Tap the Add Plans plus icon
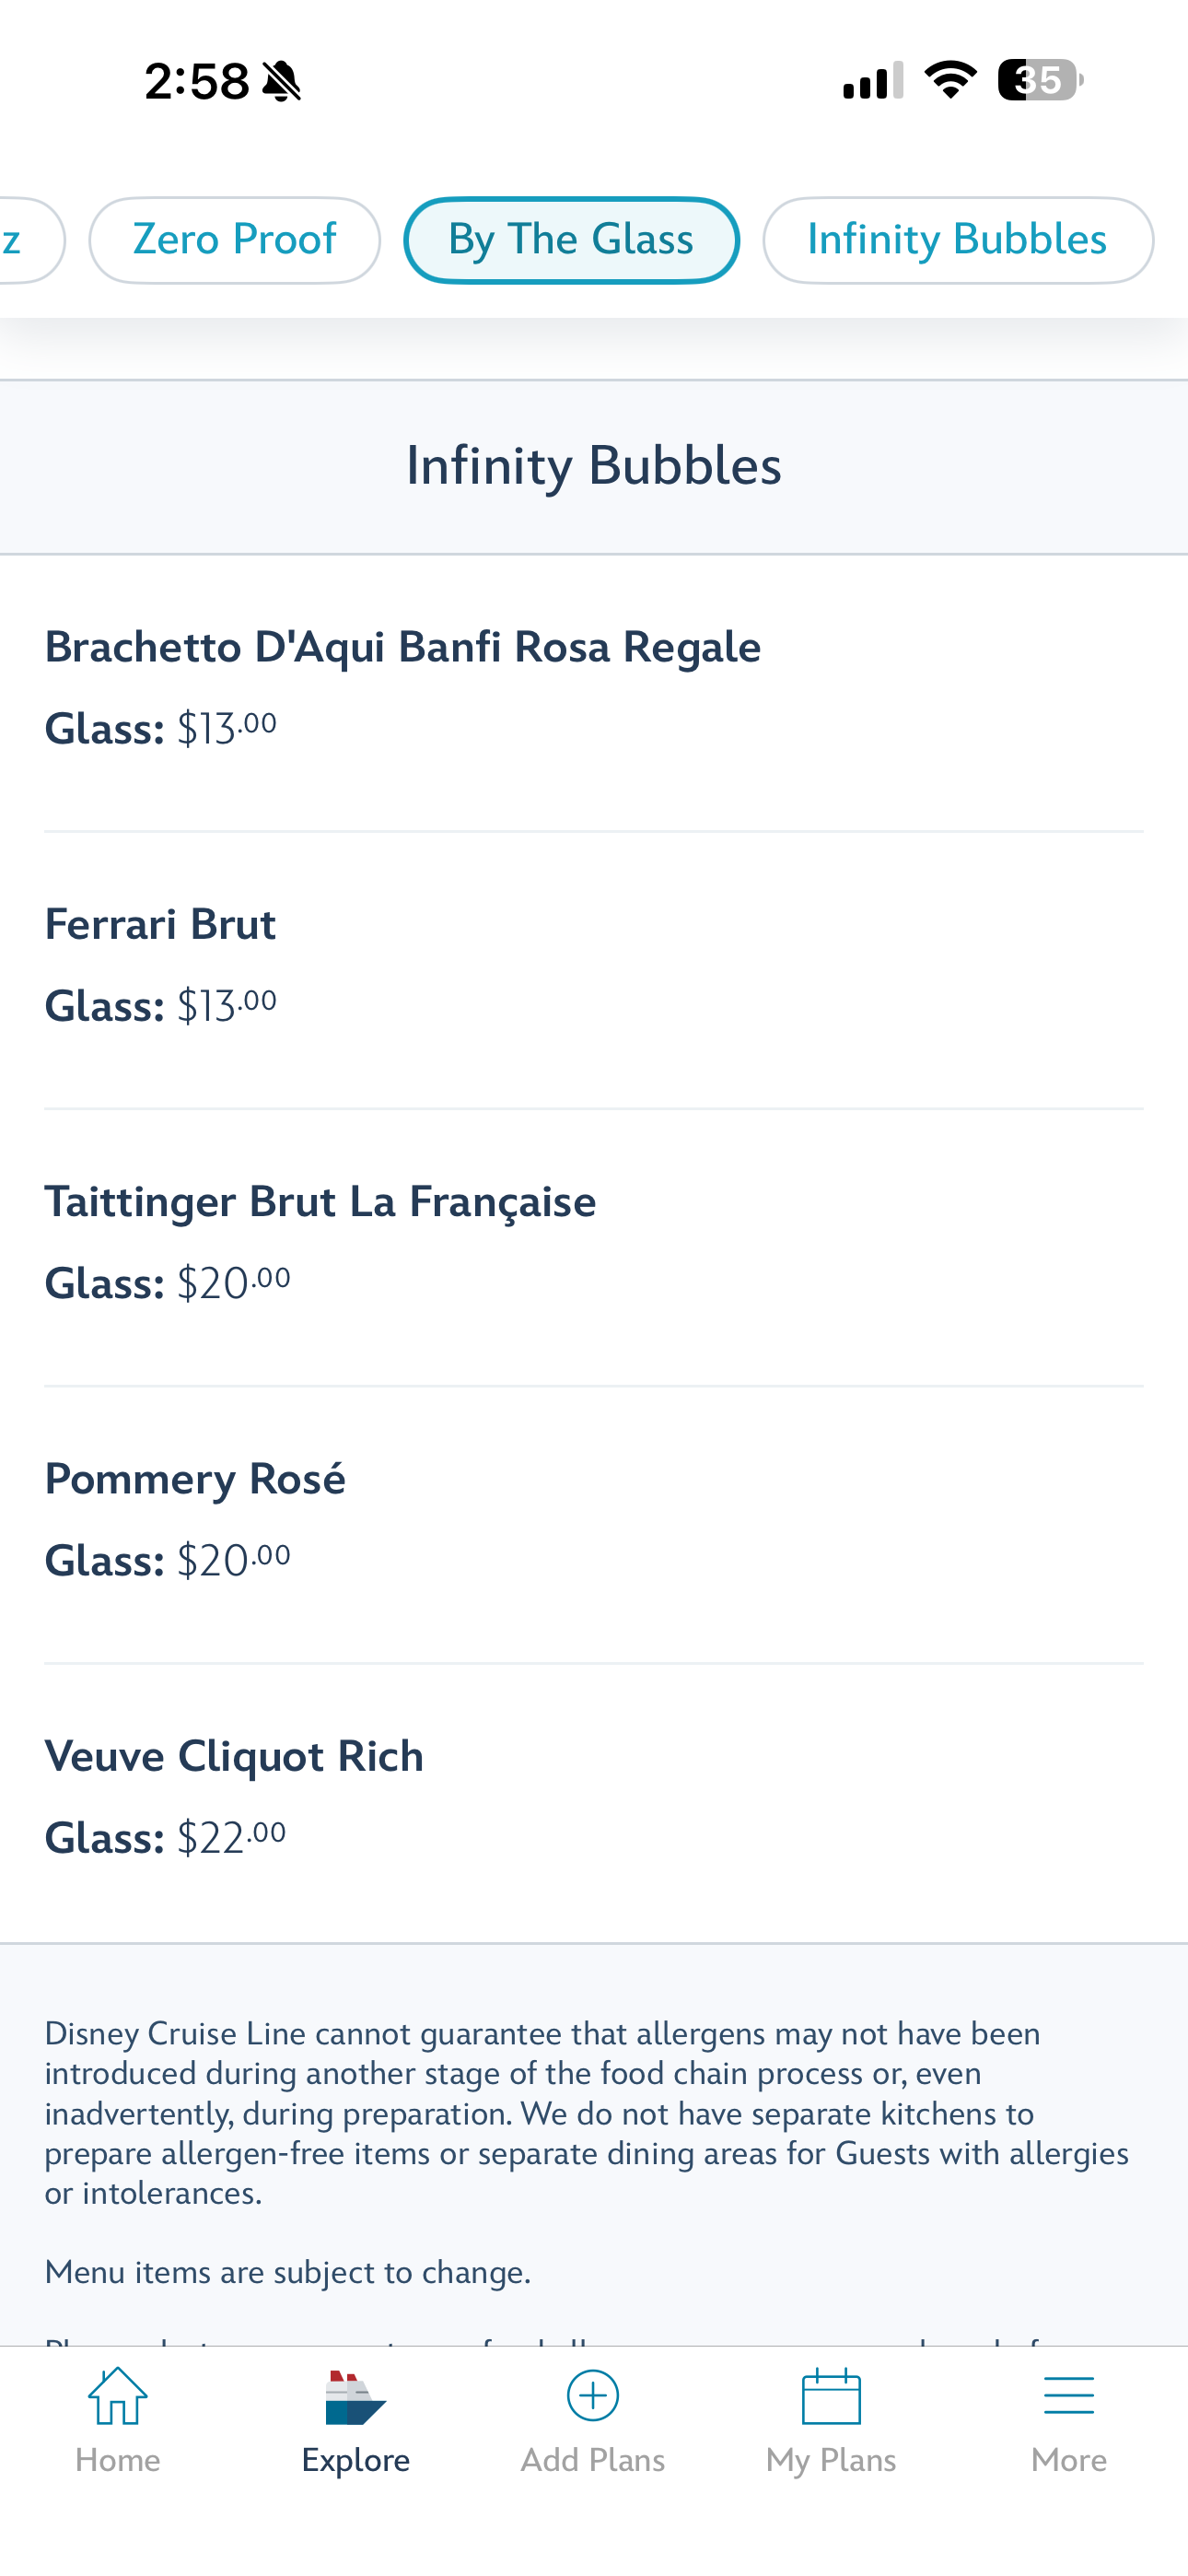 (593, 2396)
